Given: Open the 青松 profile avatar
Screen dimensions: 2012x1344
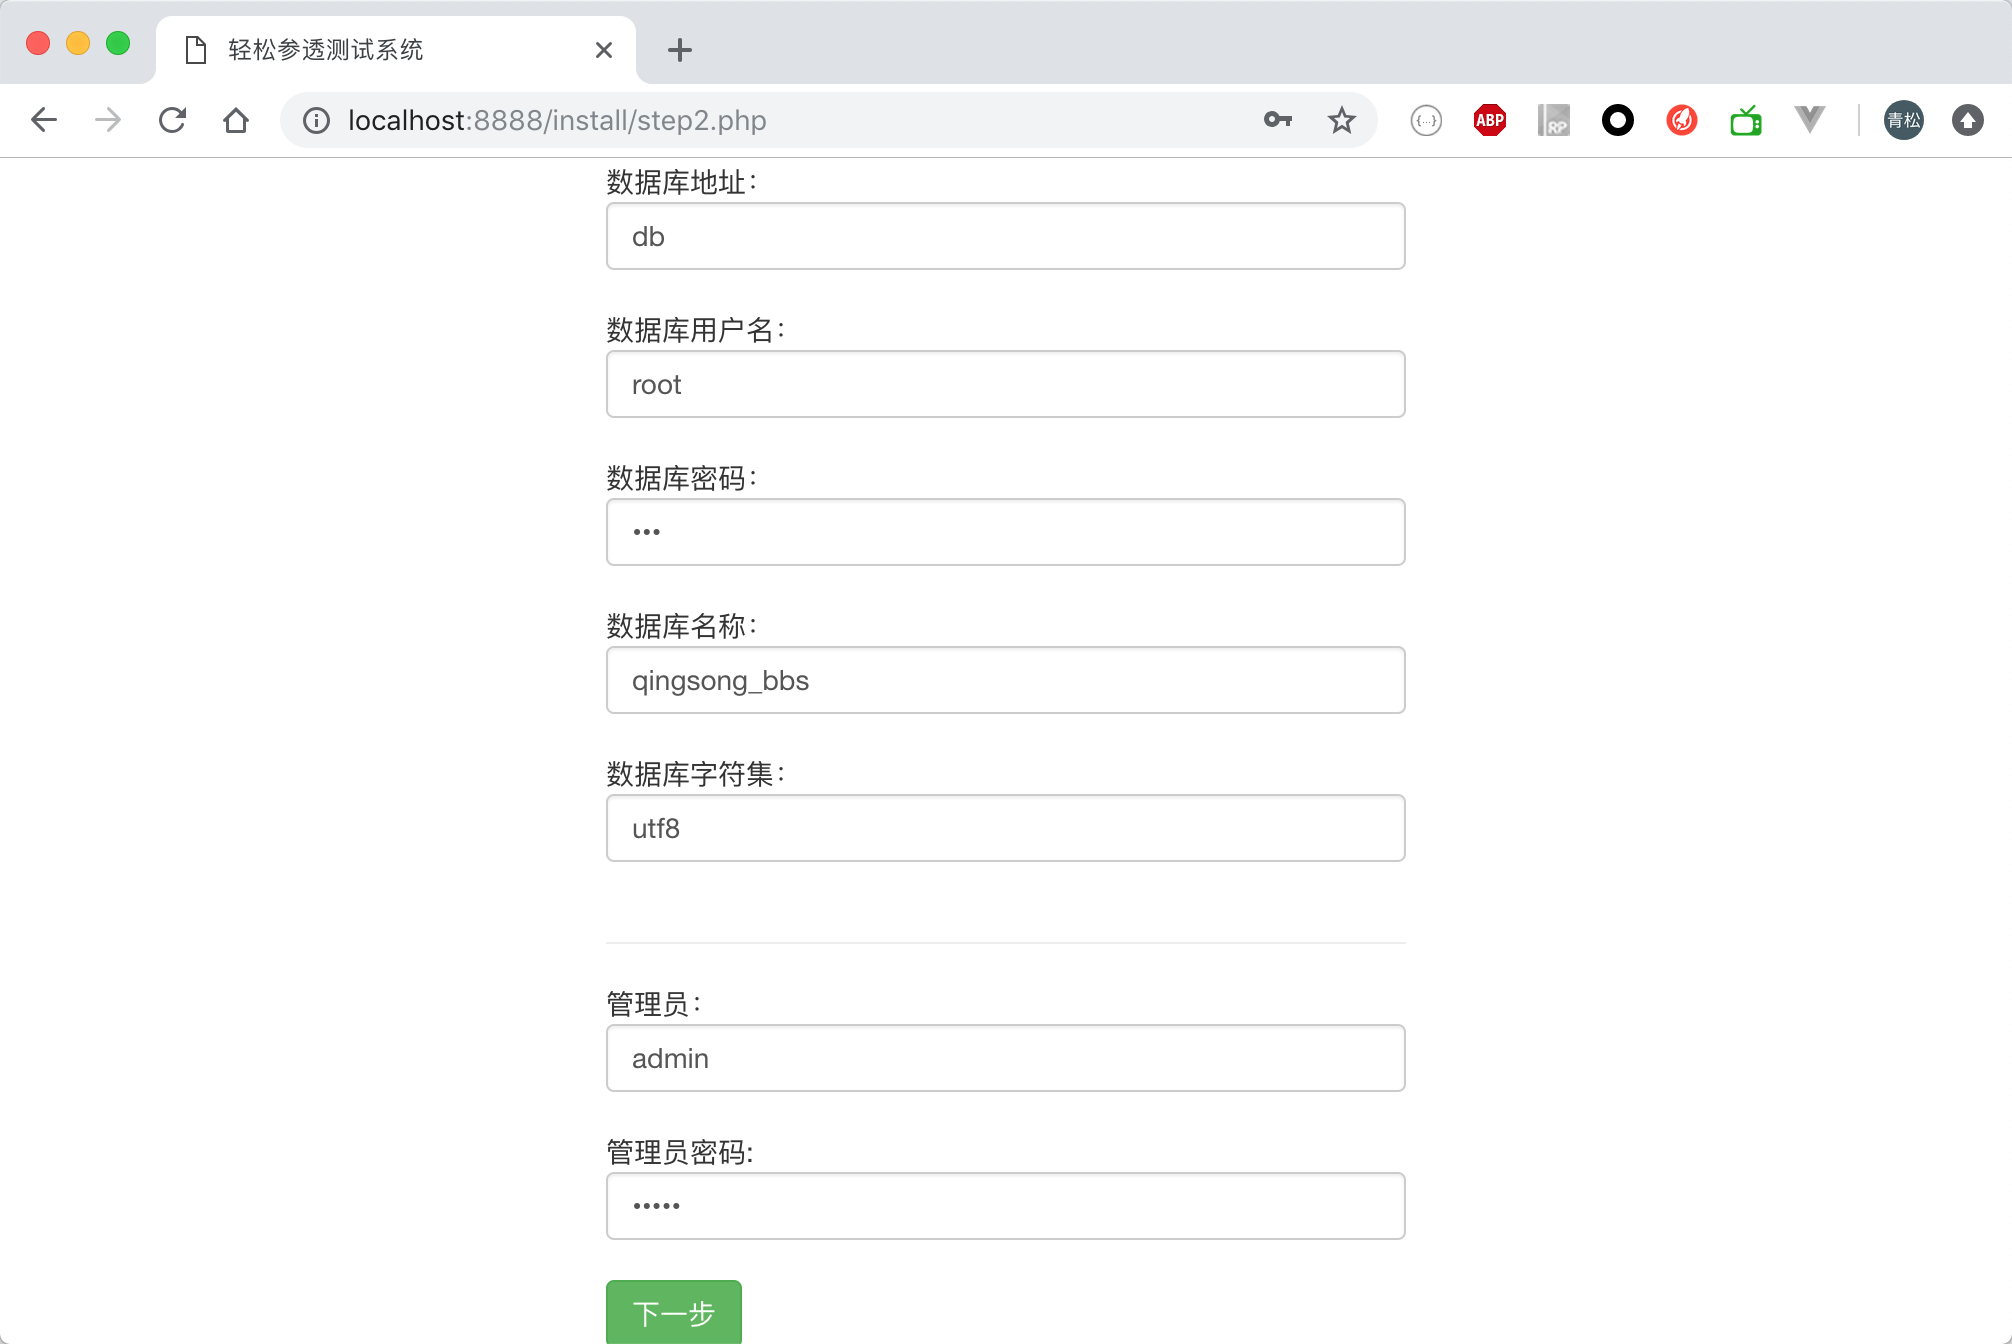Looking at the screenshot, I should coord(1903,120).
